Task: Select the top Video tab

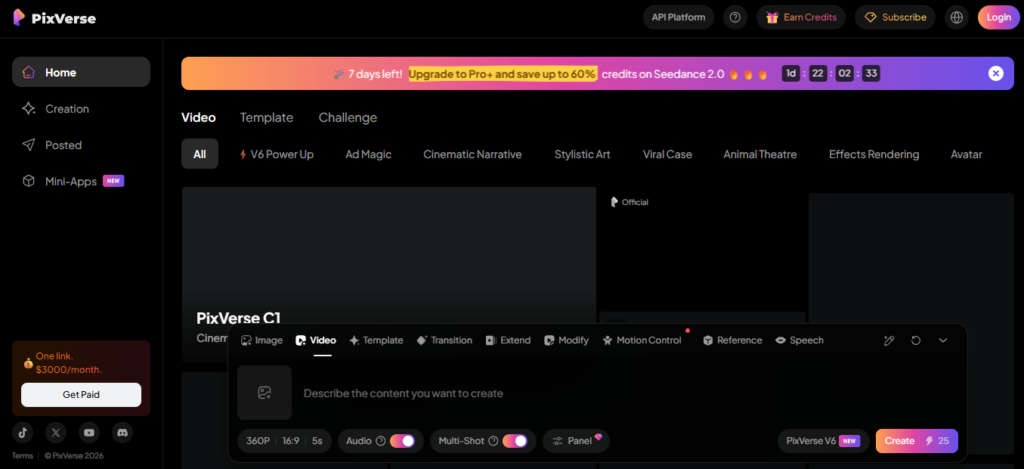Action: click(199, 118)
